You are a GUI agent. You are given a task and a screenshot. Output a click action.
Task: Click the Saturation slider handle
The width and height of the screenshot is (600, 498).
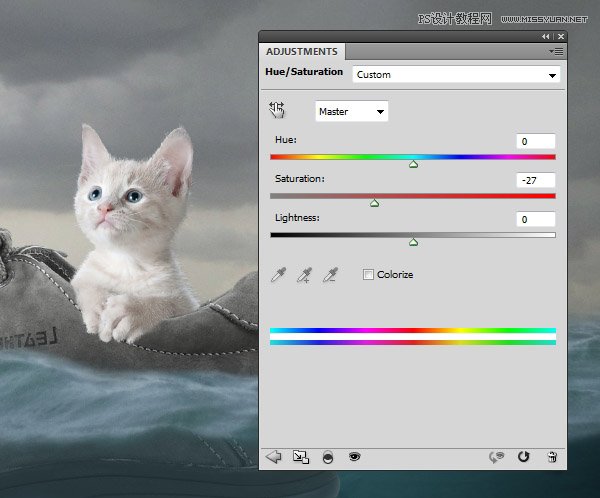(x=375, y=203)
